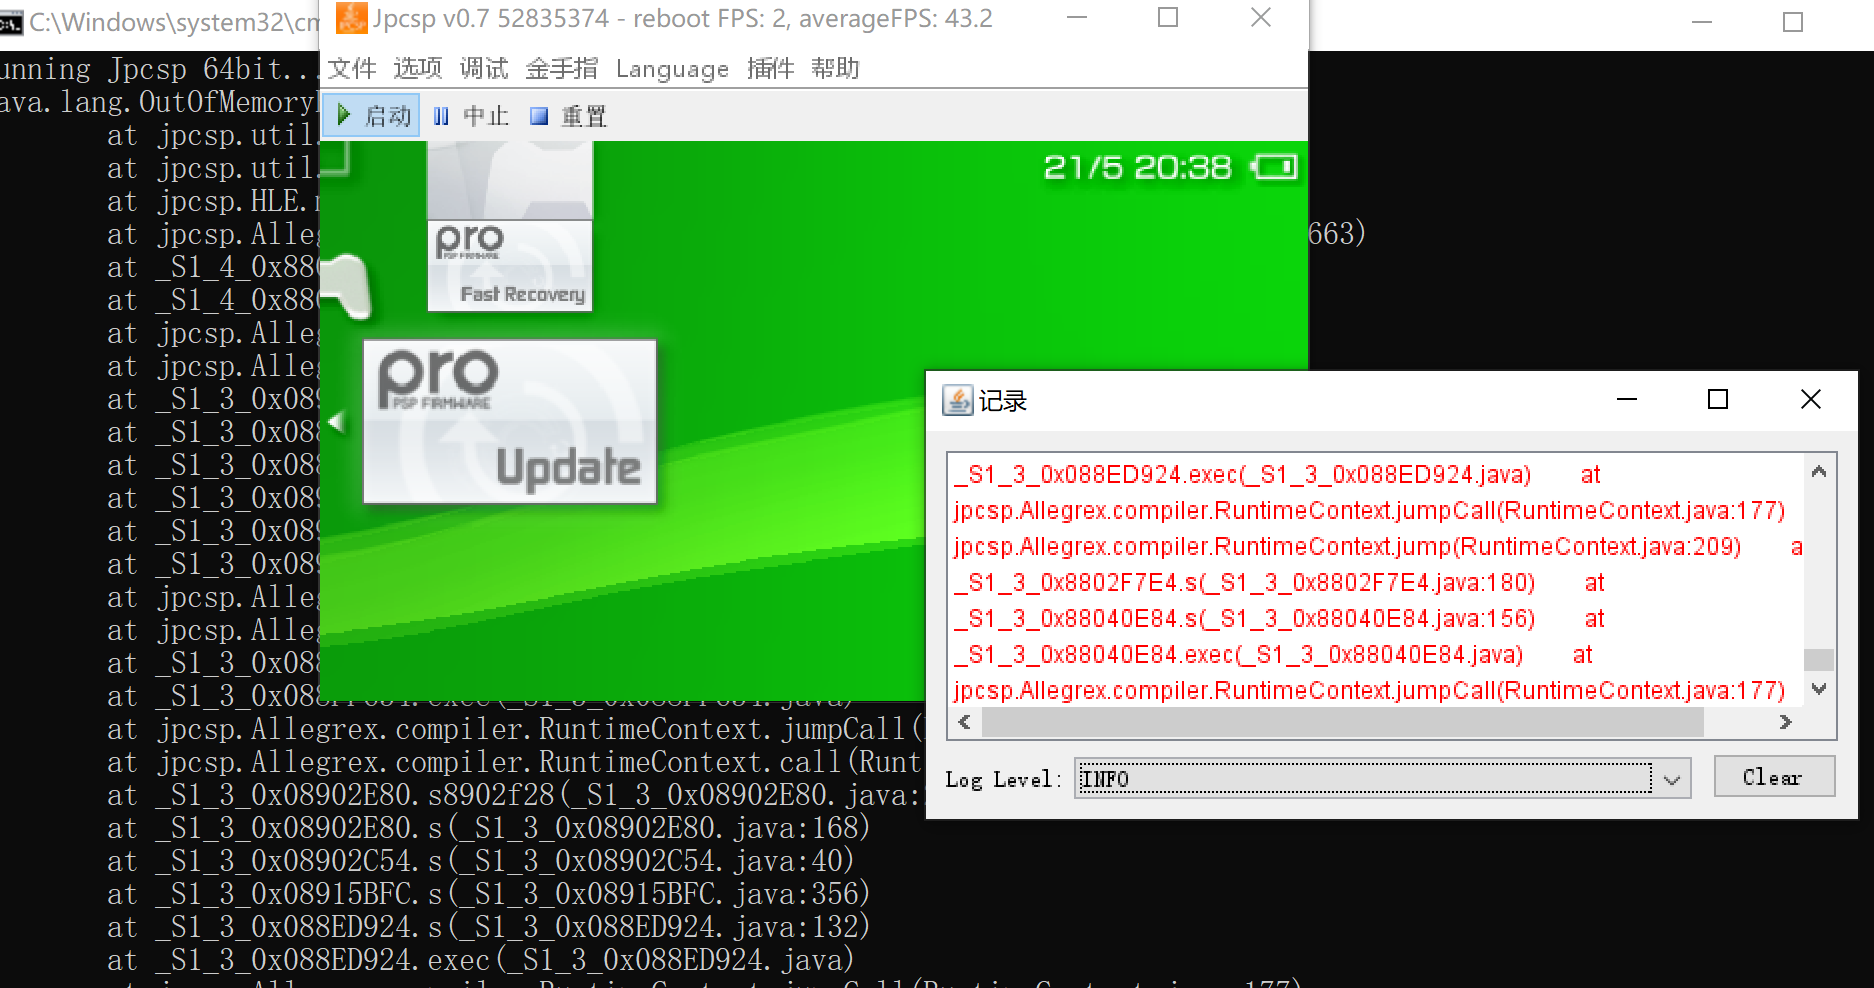Maximize the 记录 log window
This screenshot has height=988, width=1874.
pos(1718,400)
